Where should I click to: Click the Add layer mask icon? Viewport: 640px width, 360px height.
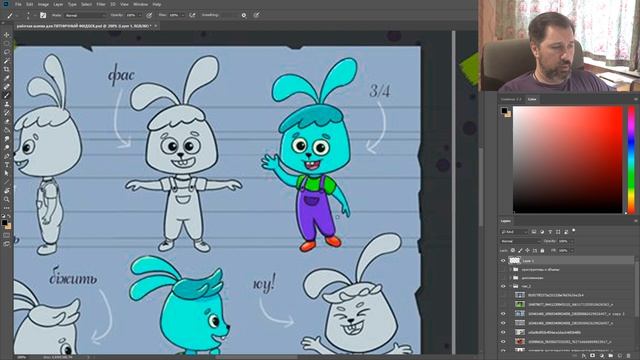pyautogui.click(x=593, y=356)
